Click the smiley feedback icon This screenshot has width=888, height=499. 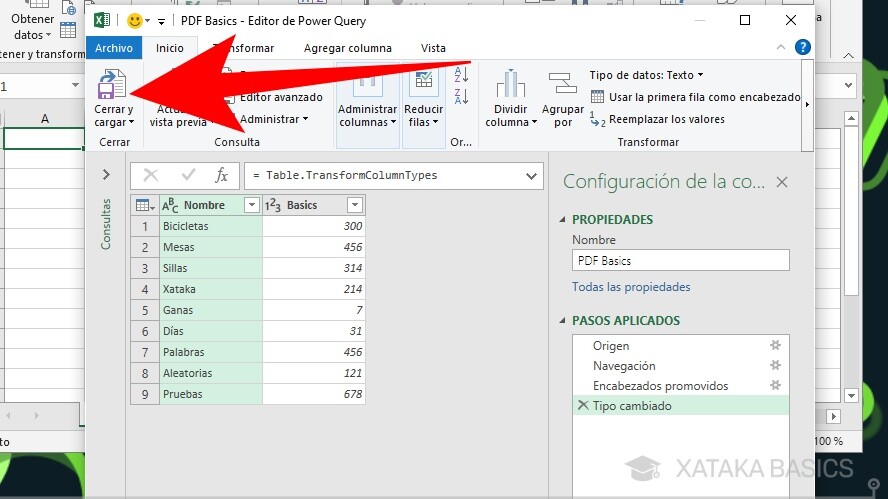[x=135, y=21]
